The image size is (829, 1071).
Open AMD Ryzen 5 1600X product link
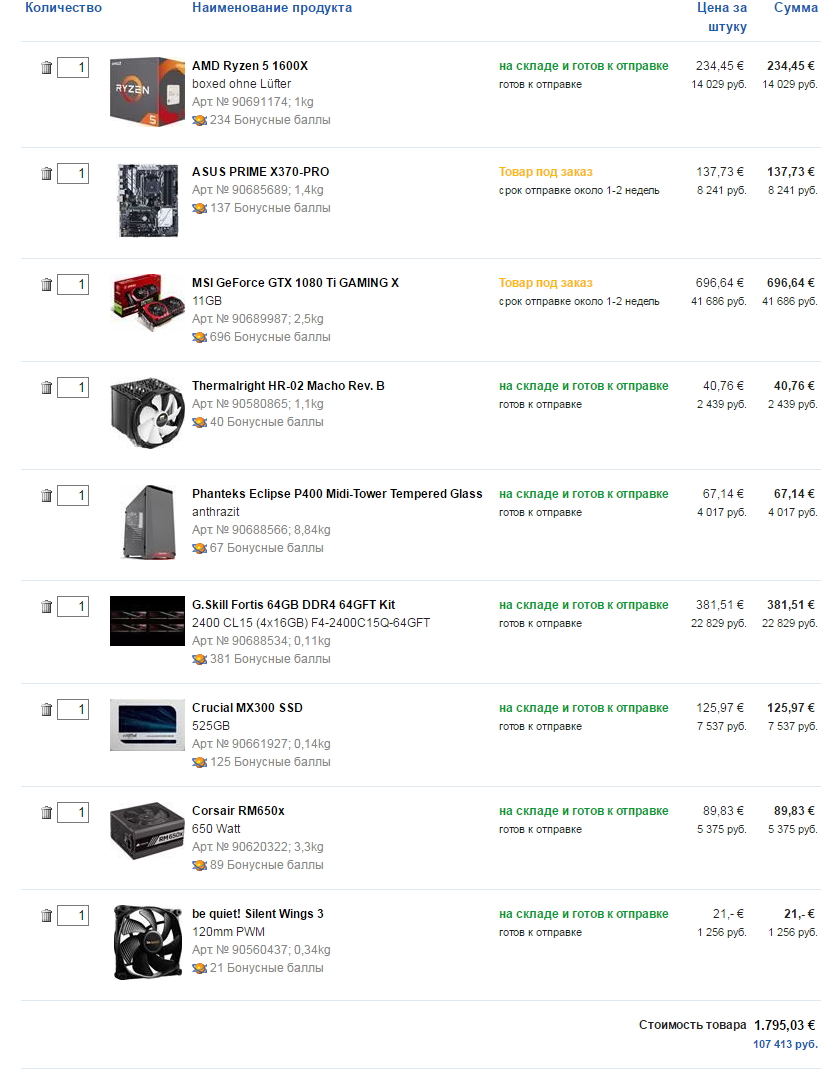tap(250, 66)
